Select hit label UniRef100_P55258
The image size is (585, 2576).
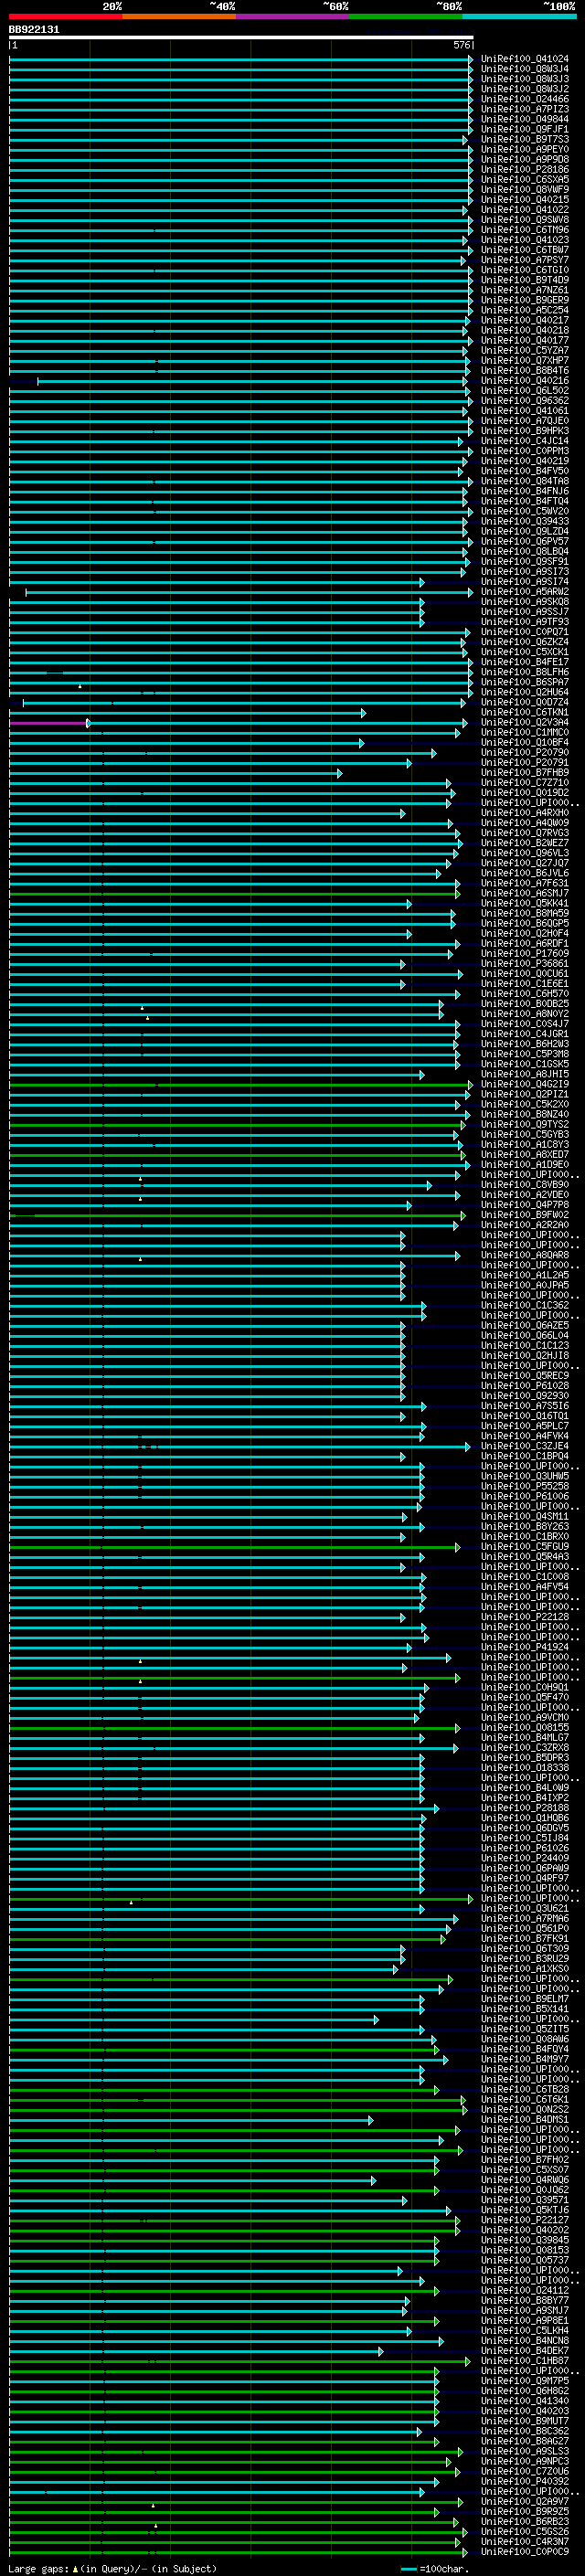click(x=525, y=1486)
